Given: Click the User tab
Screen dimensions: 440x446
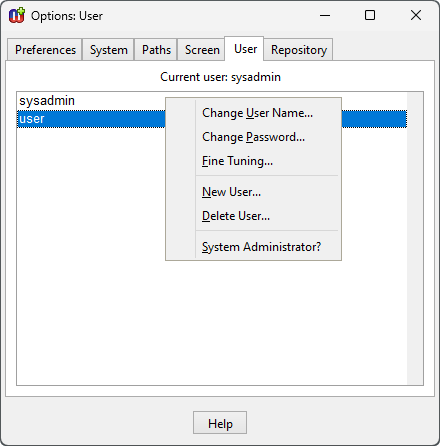Looking at the screenshot, I should 245,49.
